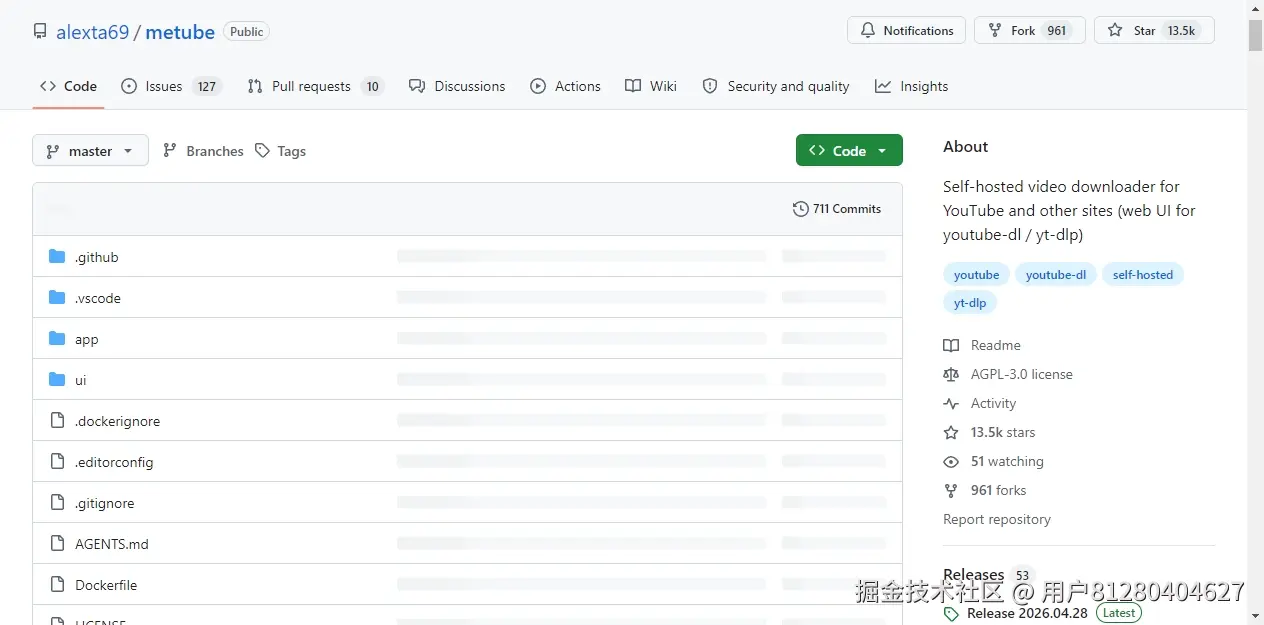Click the file icon for .editorconfig

pyautogui.click(x=57, y=462)
